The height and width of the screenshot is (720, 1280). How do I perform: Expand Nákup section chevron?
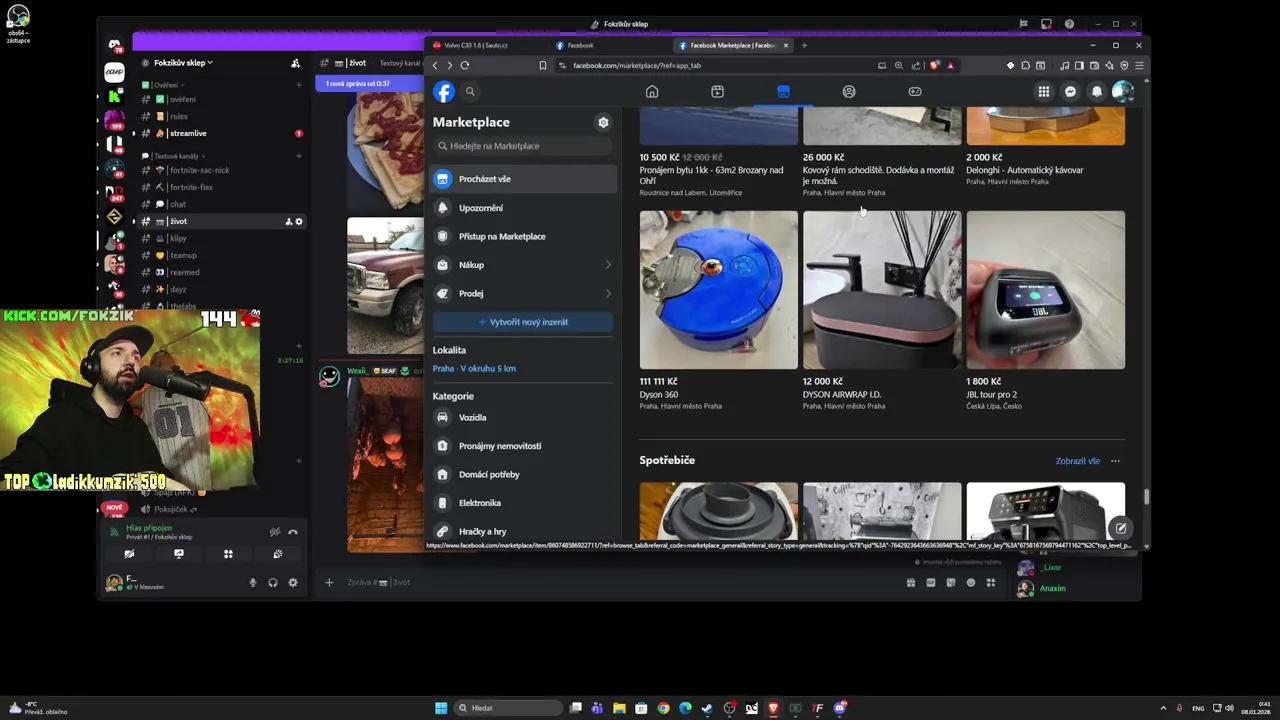coord(608,265)
